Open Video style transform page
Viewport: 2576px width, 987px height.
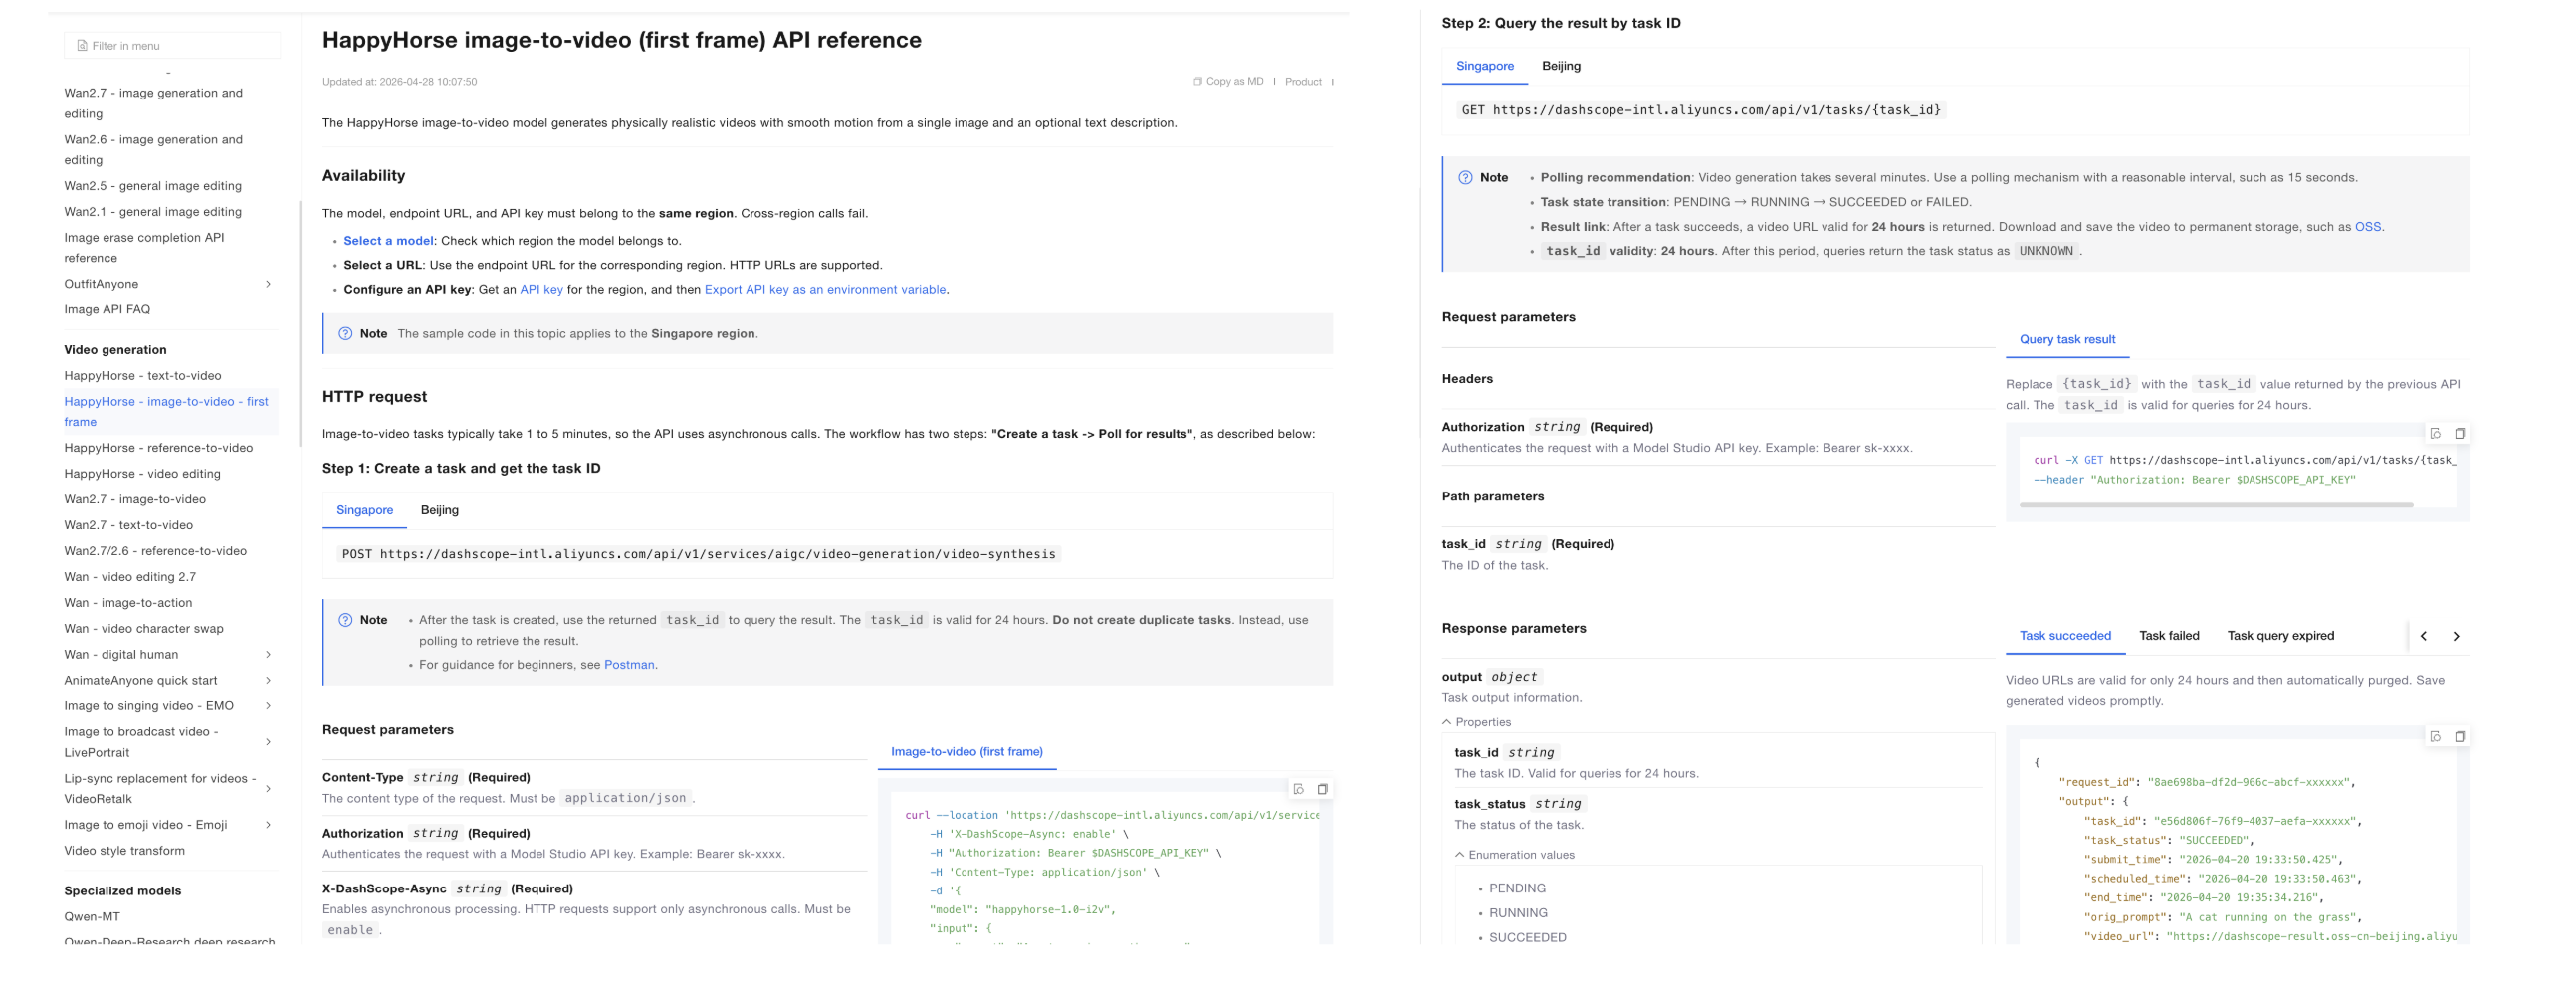tap(124, 851)
